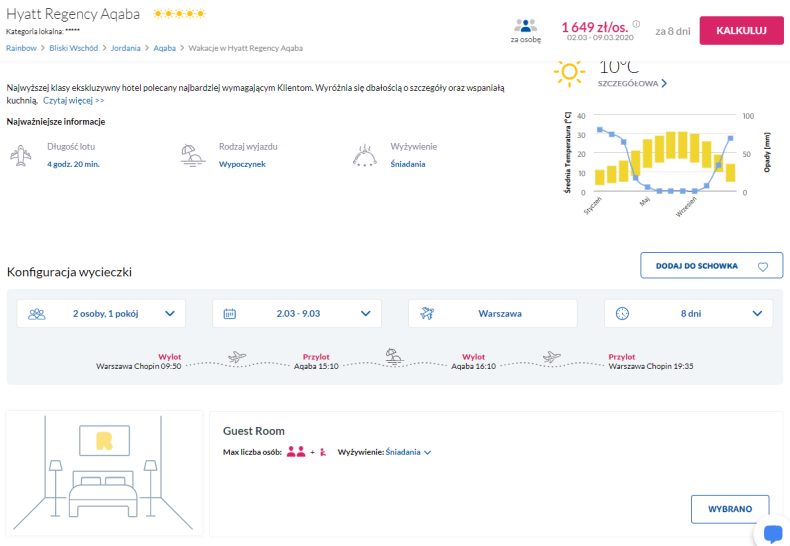
Task: Click Warszawa Chopin 19:35 arrival text
Action: 651,366
